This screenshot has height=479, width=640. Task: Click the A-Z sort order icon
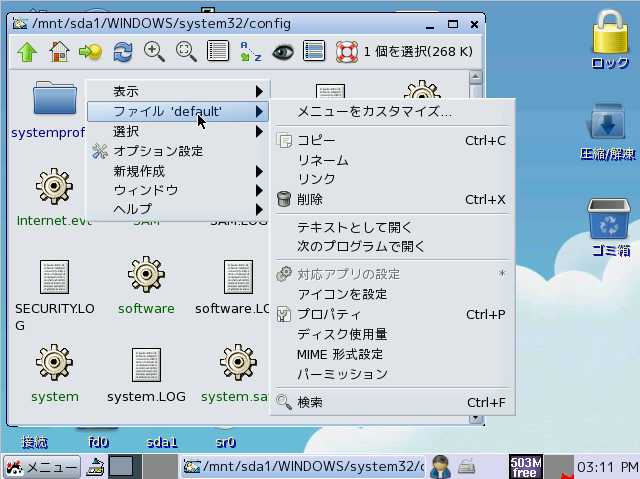point(250,51)
